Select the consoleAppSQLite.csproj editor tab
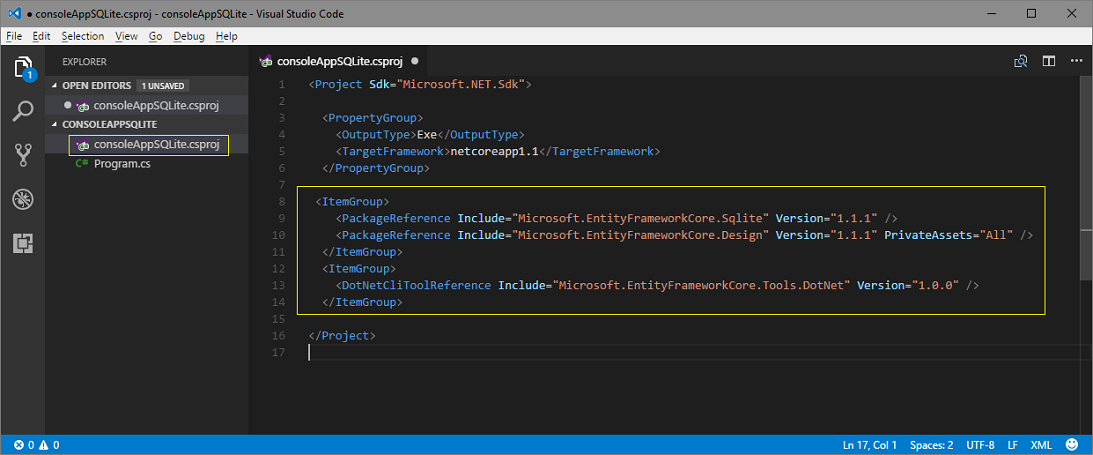Image resolution: width=1093 pixels, height=455 pixels. pos(338,61)
